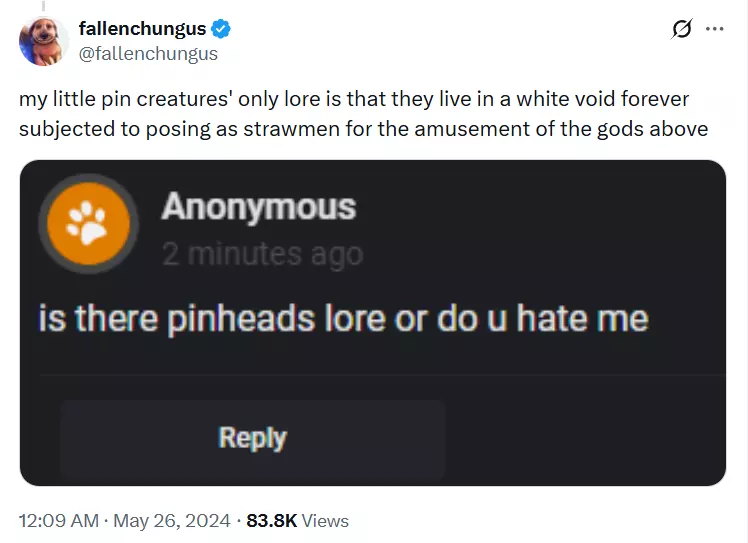The height and width of the screenshot is (543, 748).
Task: Click the Reply button in the card
Action: pos(253,439)
